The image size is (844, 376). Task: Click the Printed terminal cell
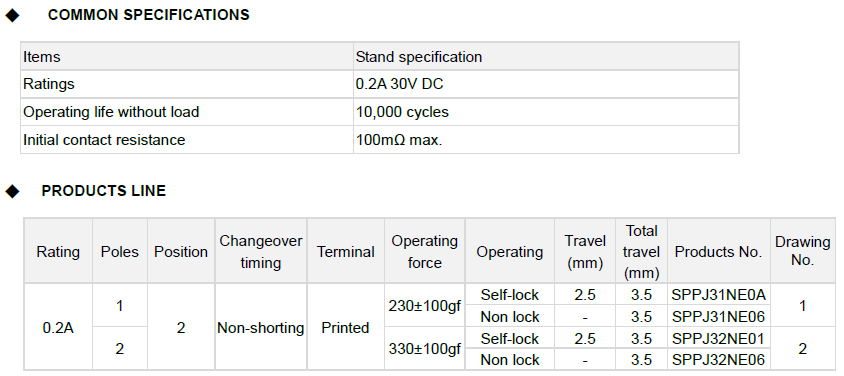[x=345, y=327]
